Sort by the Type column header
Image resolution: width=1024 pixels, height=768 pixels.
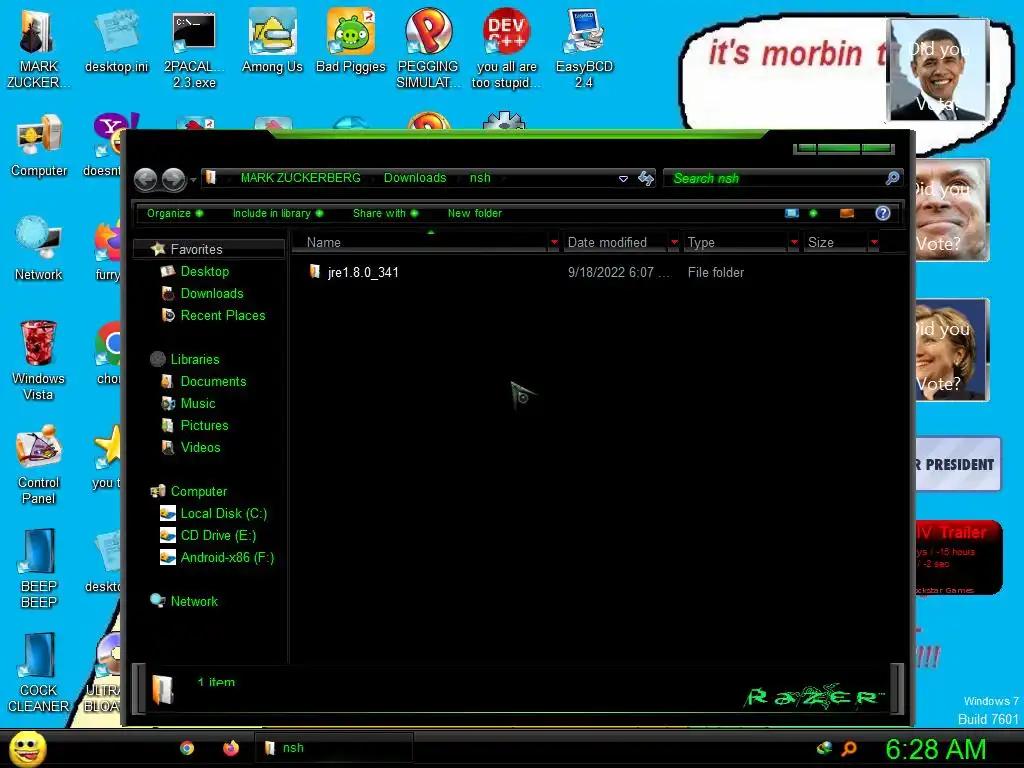tap(735, 242)
